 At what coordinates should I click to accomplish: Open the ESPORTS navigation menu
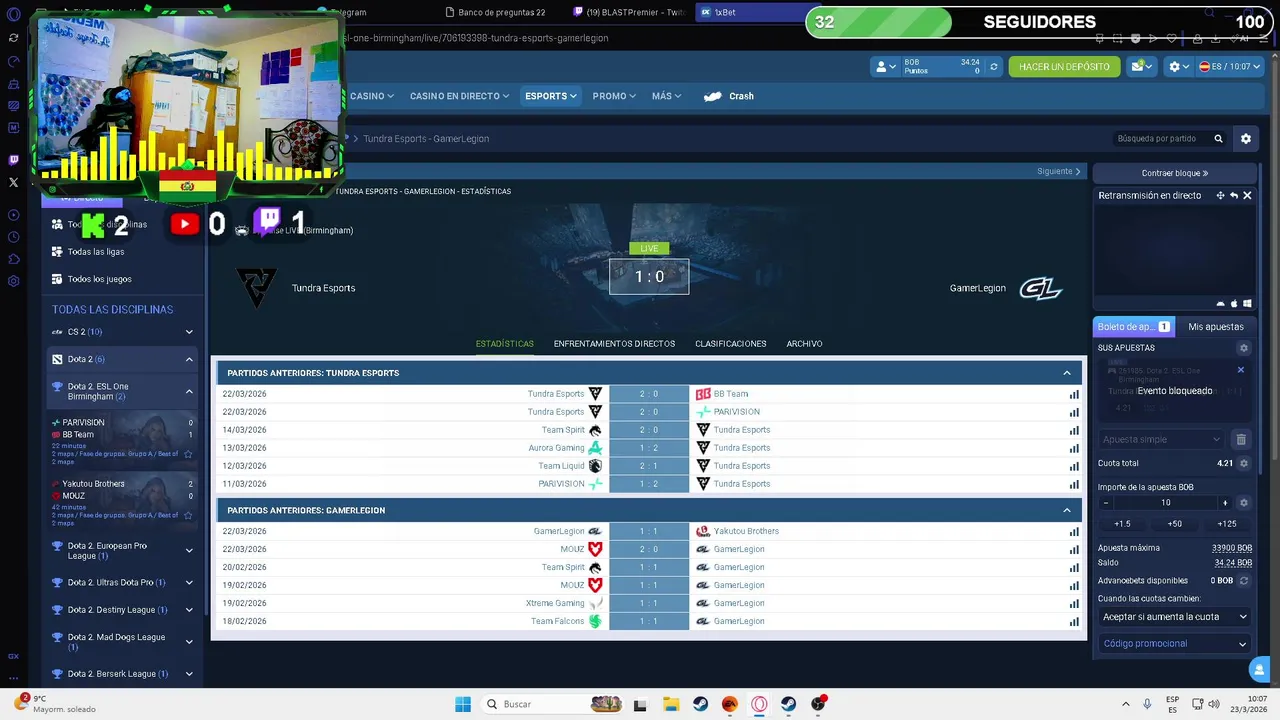click(551, 96)
